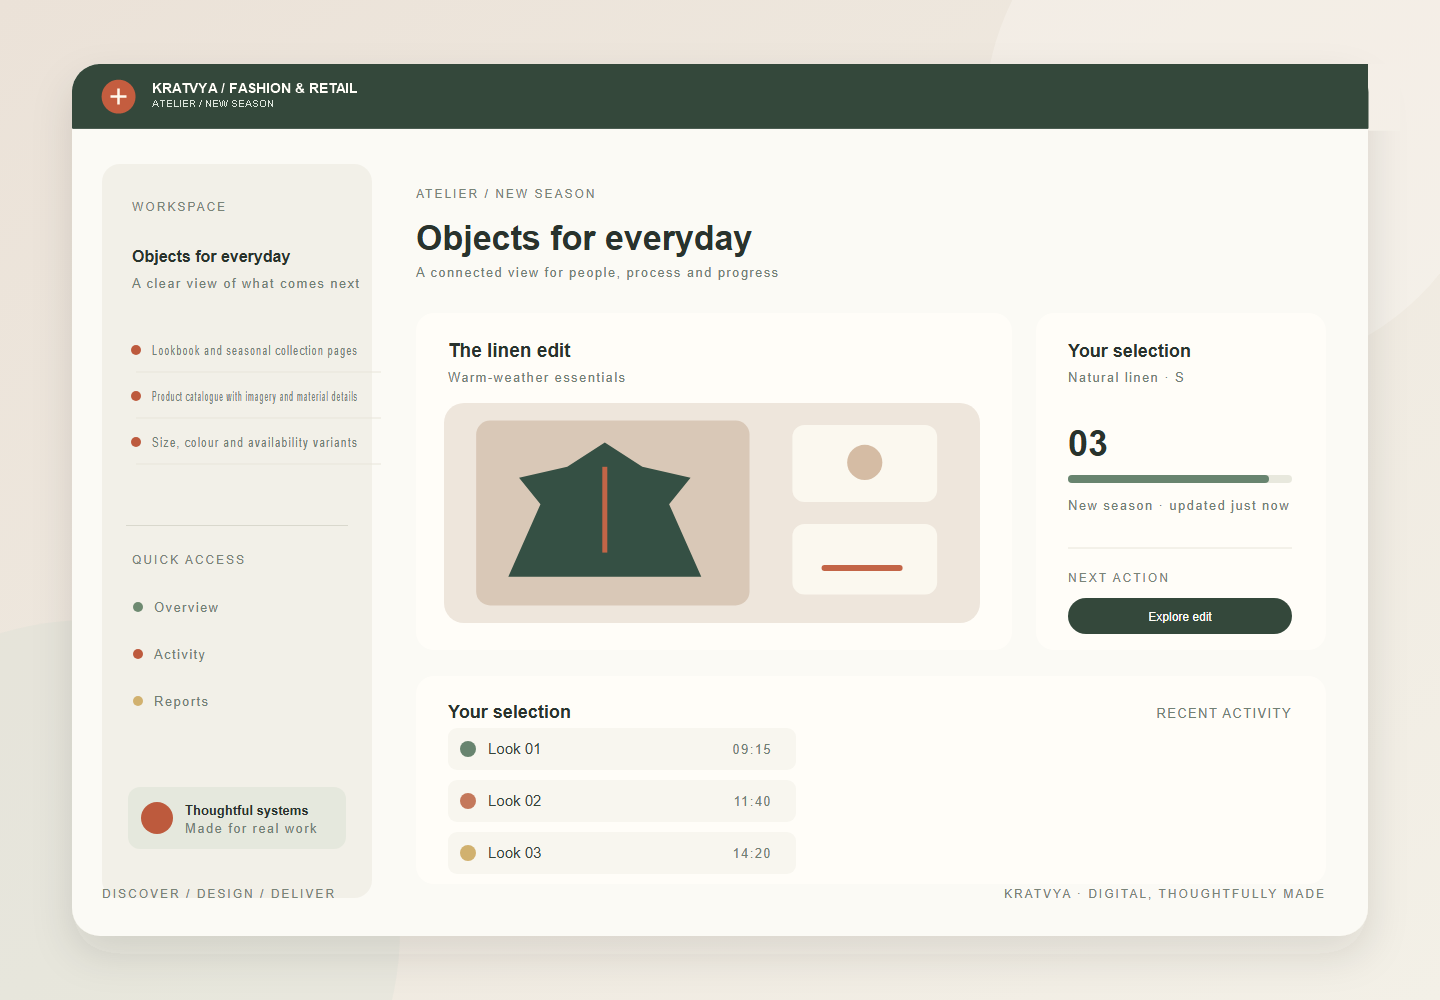1440x1000 pixels.
Task: Click the 14:20 time for Look 03
Action: (x=752, y=853)
